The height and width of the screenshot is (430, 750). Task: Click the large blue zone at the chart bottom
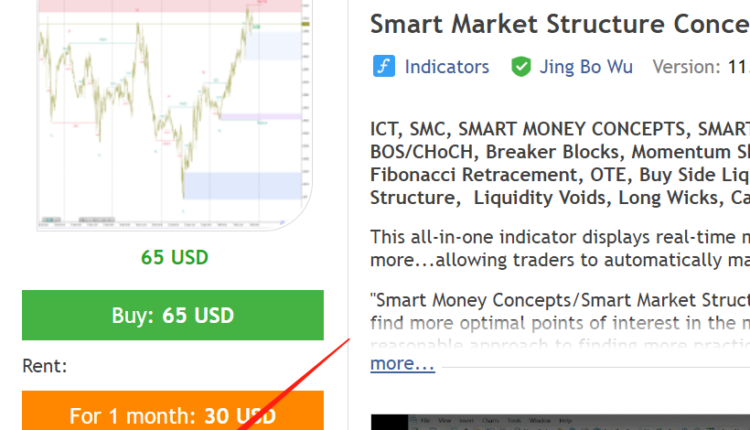[x=238, y=186]
